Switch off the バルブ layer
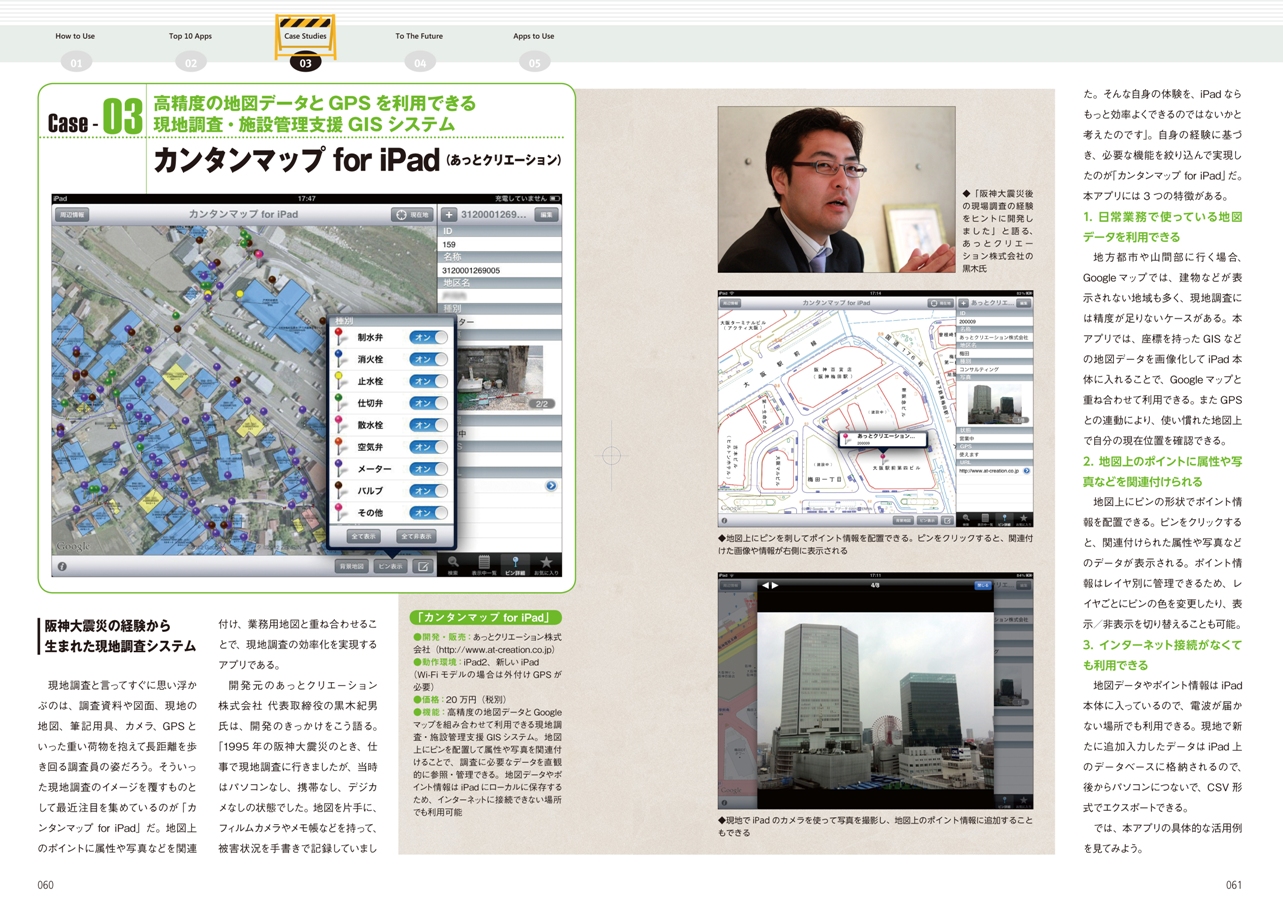This screenshot has width=1283, height=908. click(x=428, y=491)
